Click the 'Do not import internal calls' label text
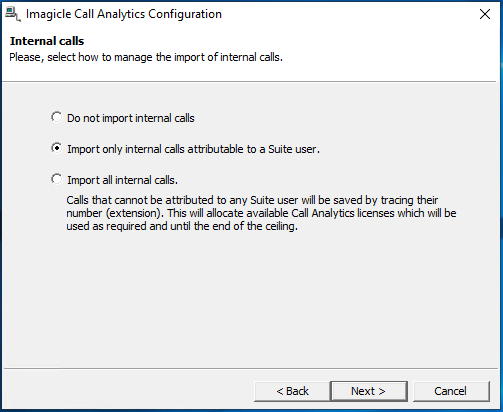The width and height of the screenshot is (503, 412). pyautogui.click(x=131, y=118)
